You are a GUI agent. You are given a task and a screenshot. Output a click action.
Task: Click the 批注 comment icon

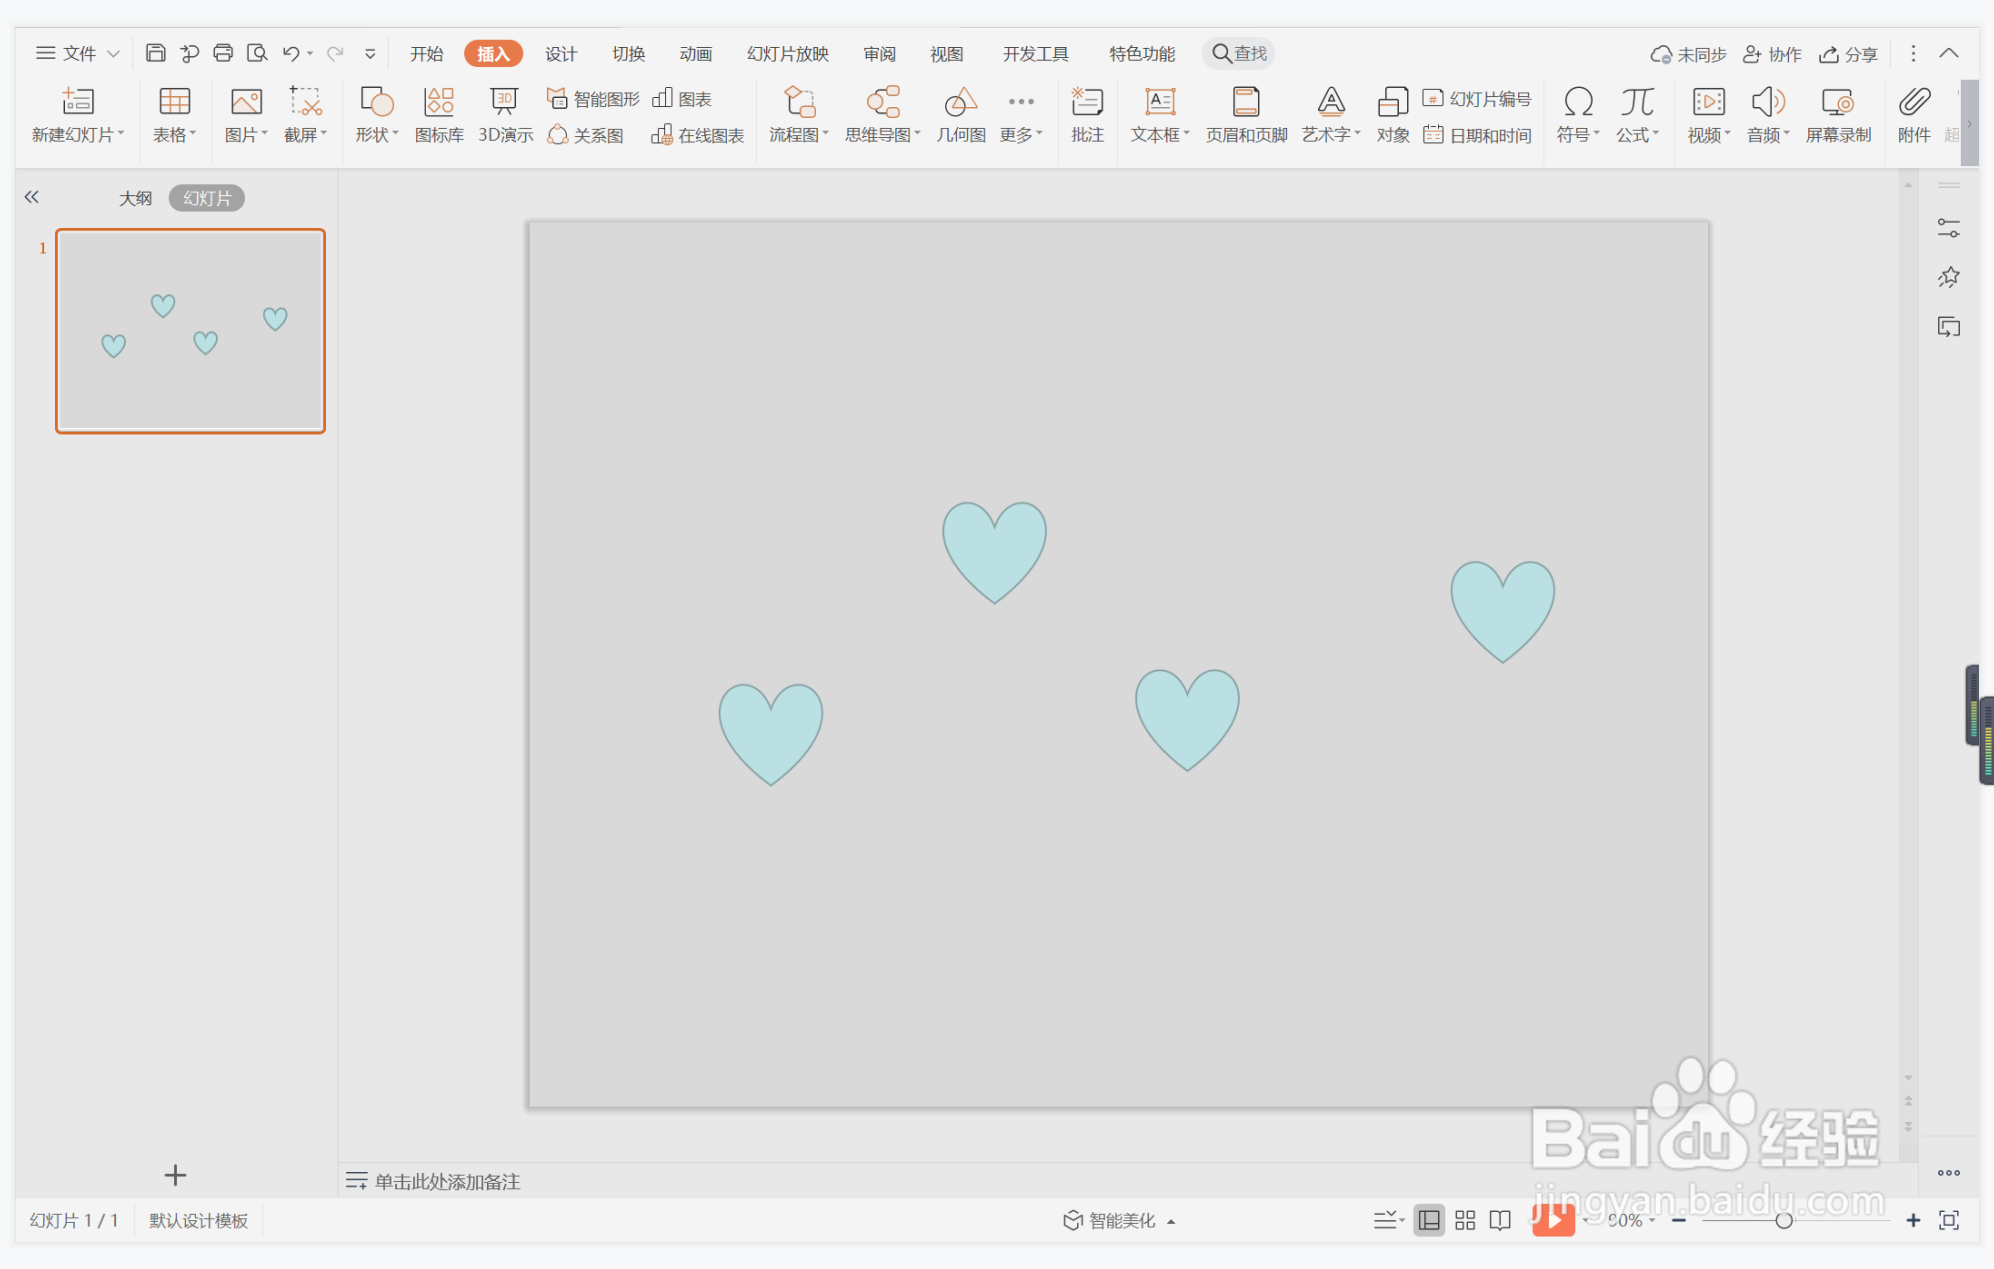[x=1087, y=115]
